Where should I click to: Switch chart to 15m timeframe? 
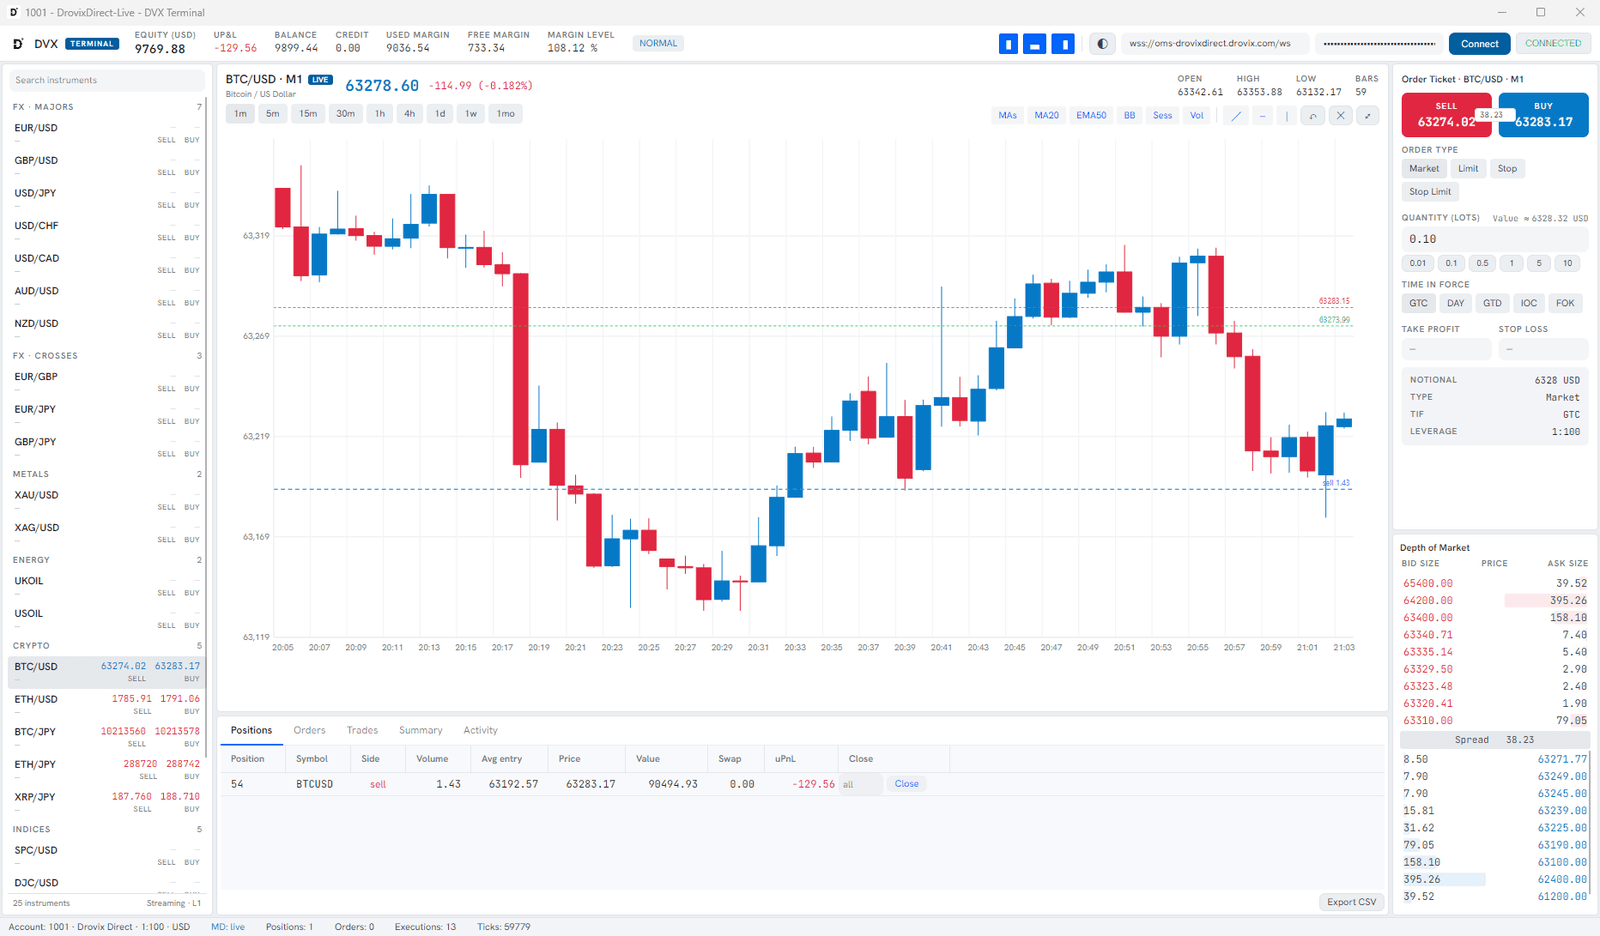[x=308, y=114]
